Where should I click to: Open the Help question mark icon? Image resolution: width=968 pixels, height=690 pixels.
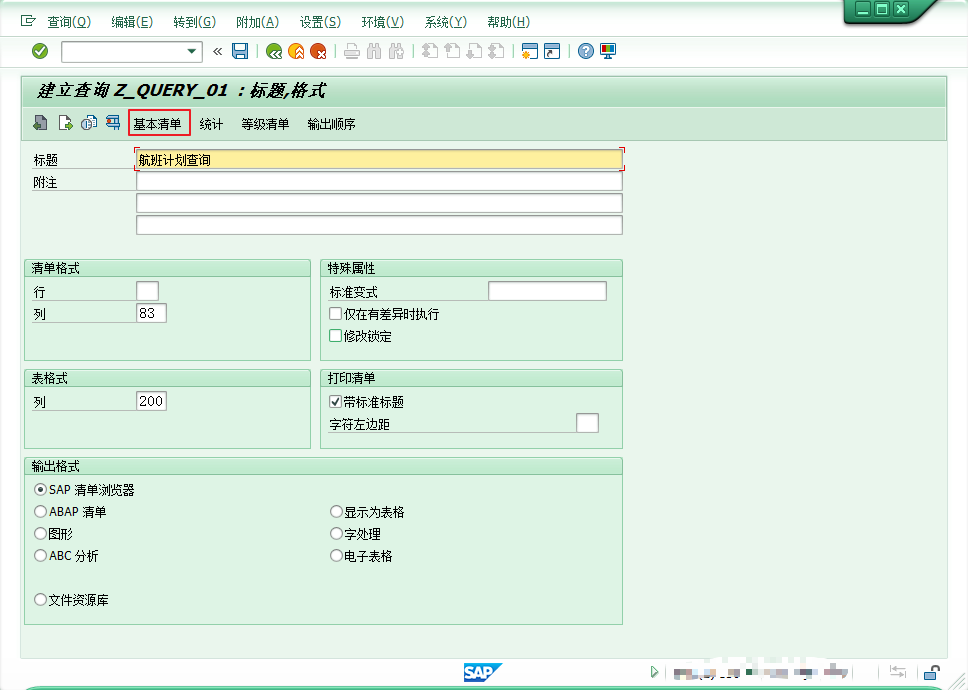(586, 51)
